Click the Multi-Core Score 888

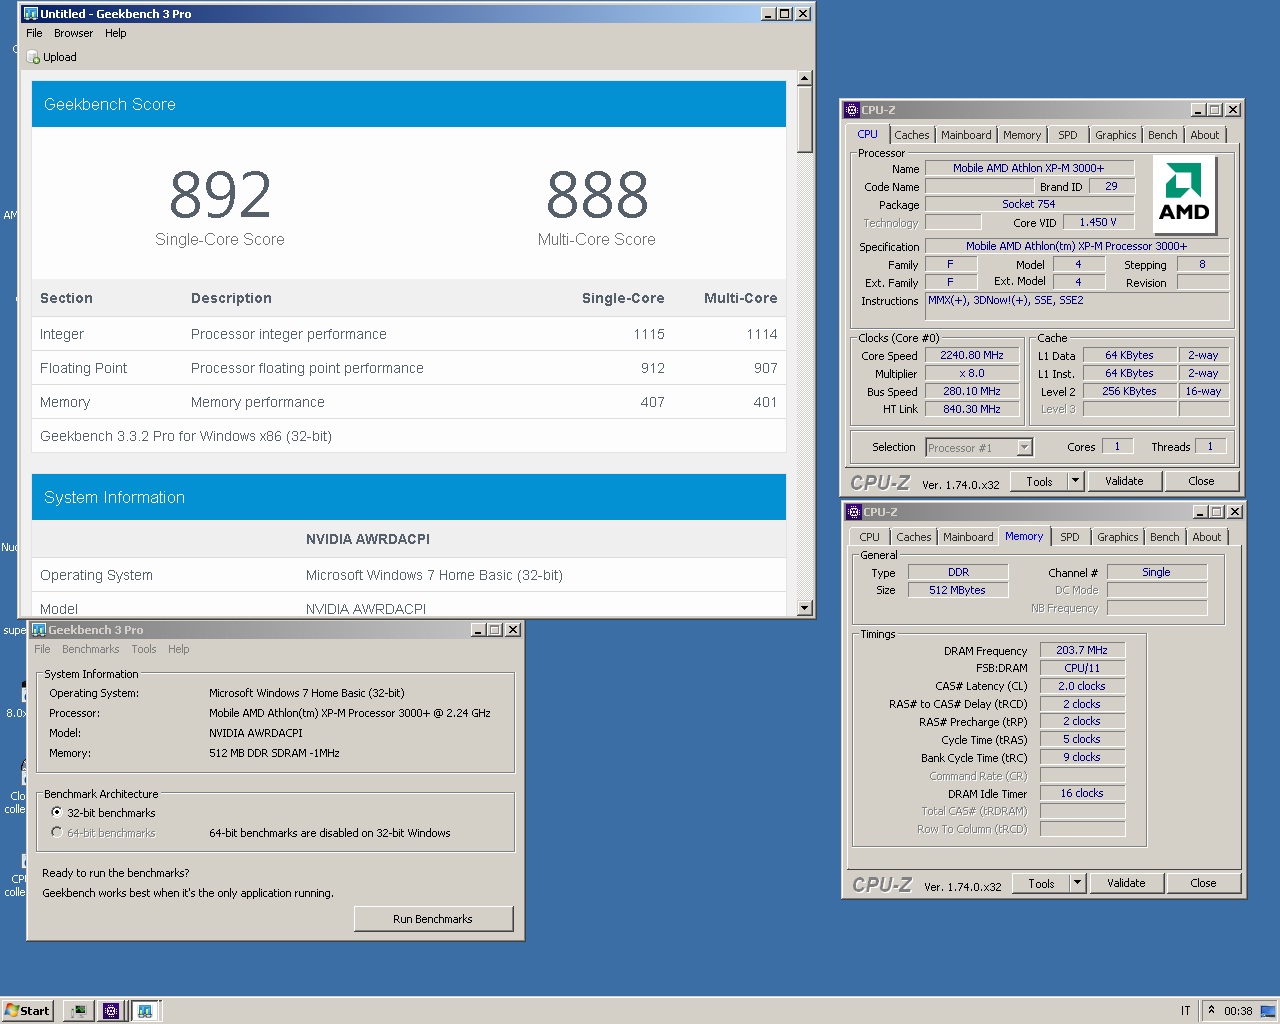click(x=597, y=195)
